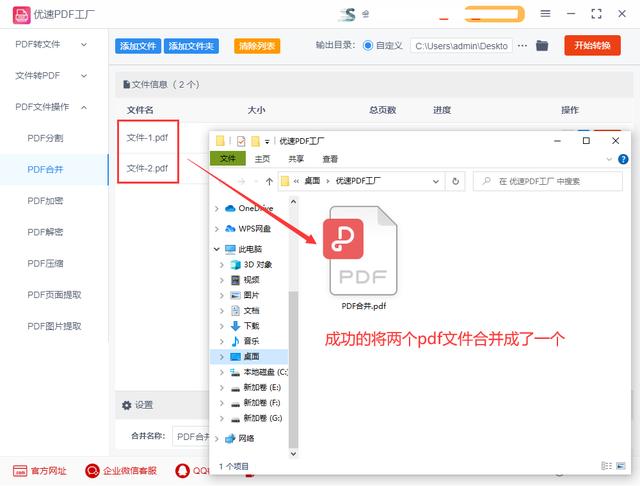This screenshot has width=640, height=486.
Task: Click the QQ customer service icon
Action: [x=182, y=471]
